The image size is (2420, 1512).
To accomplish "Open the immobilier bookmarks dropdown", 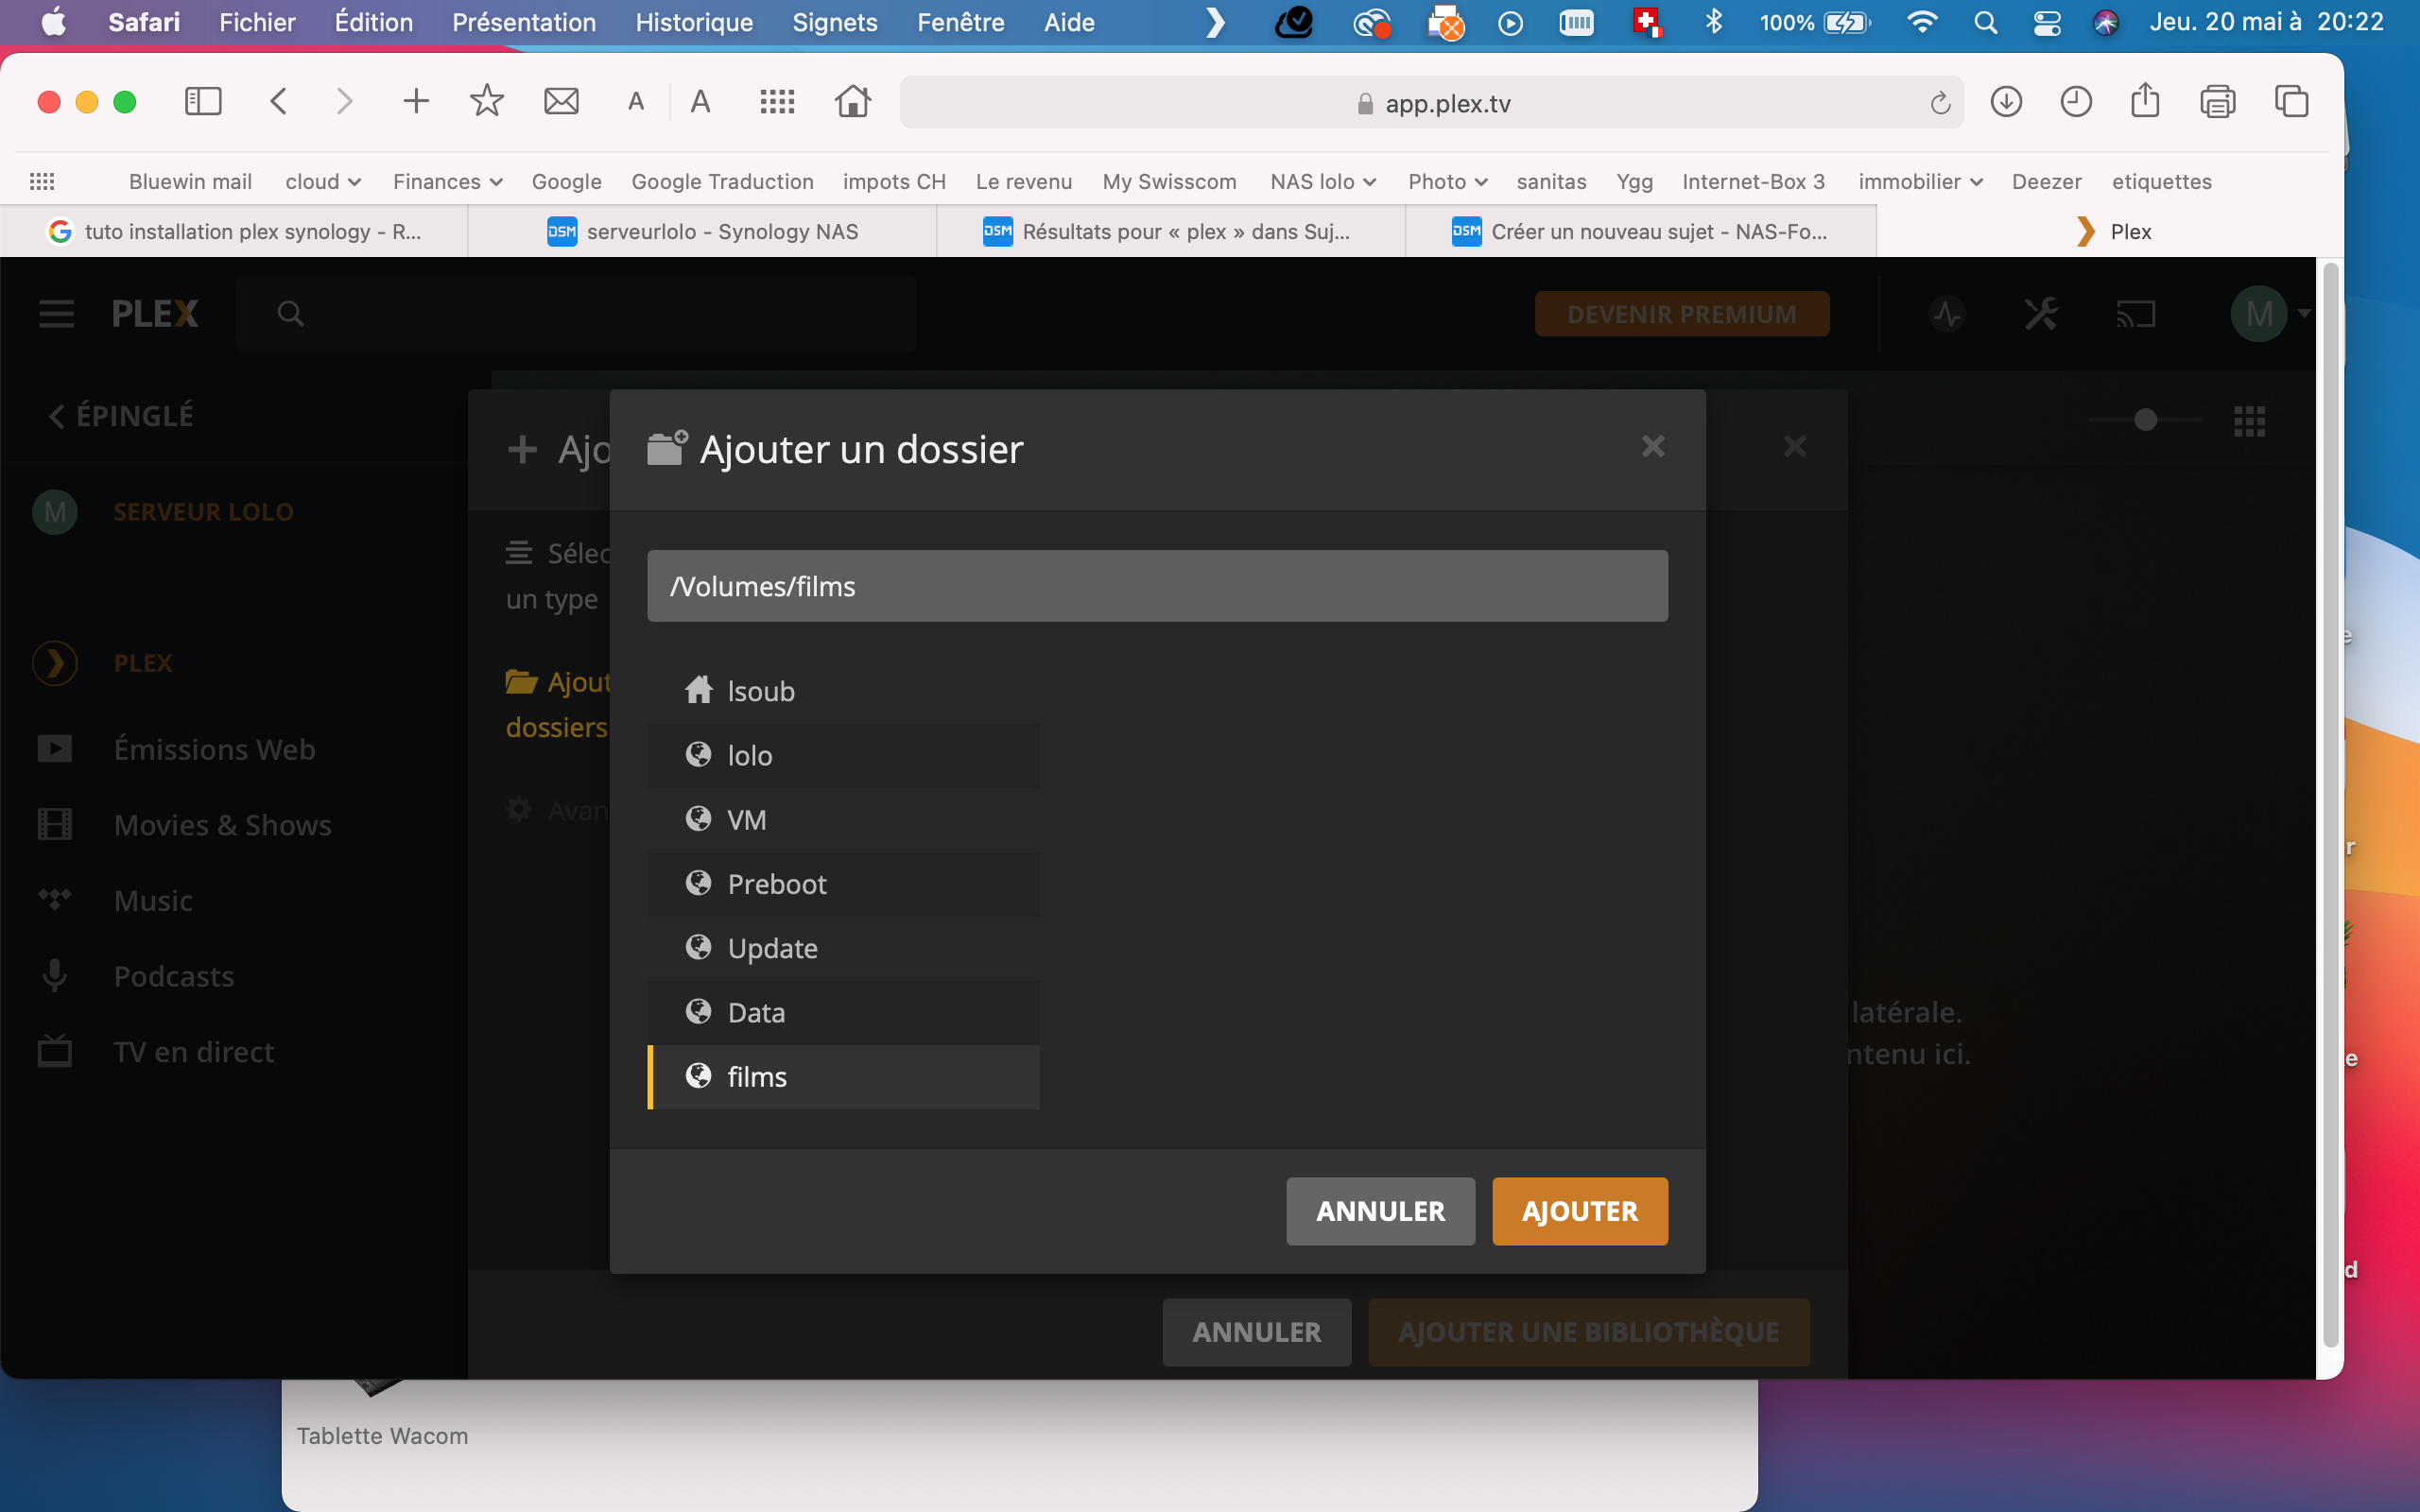I will tap(1920, 182).
